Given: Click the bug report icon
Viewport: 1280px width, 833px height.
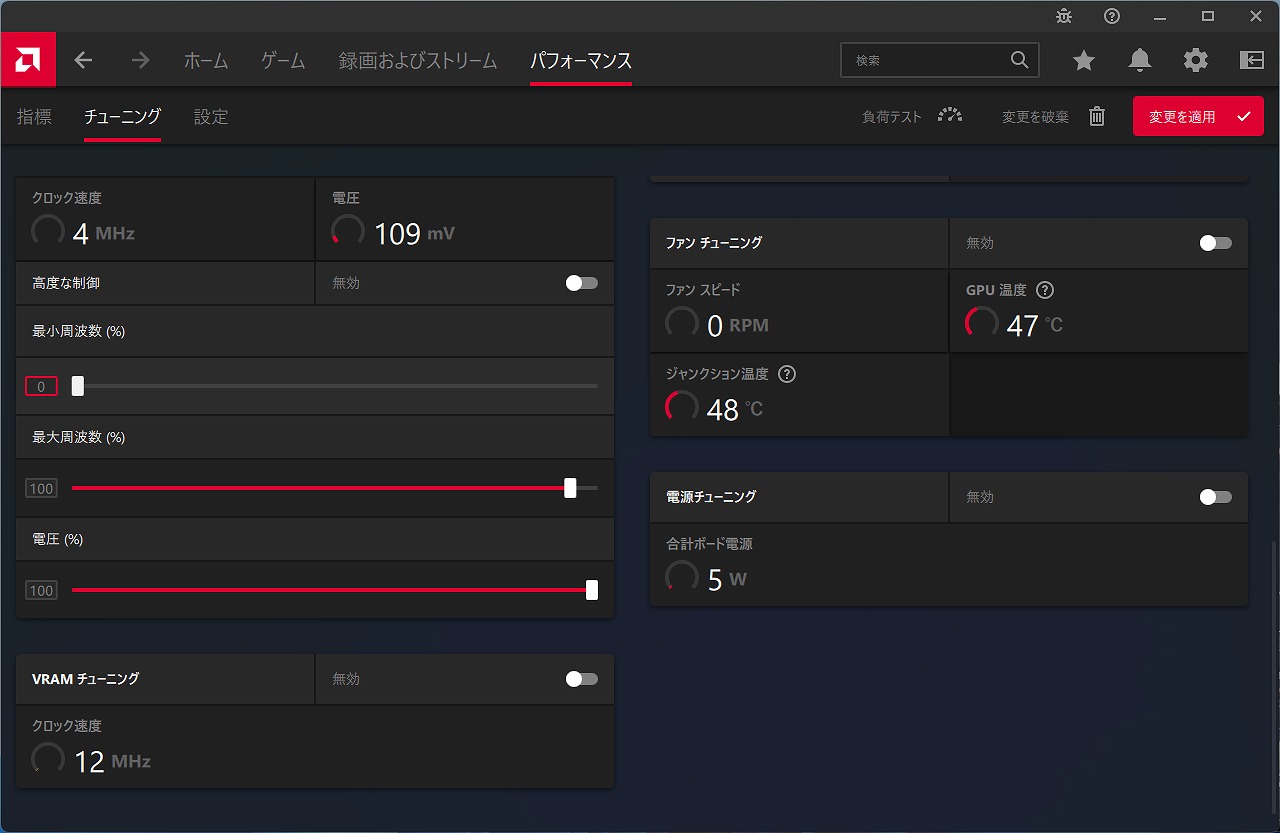Looking at the screenshot, I should (x=1064, y=16).
